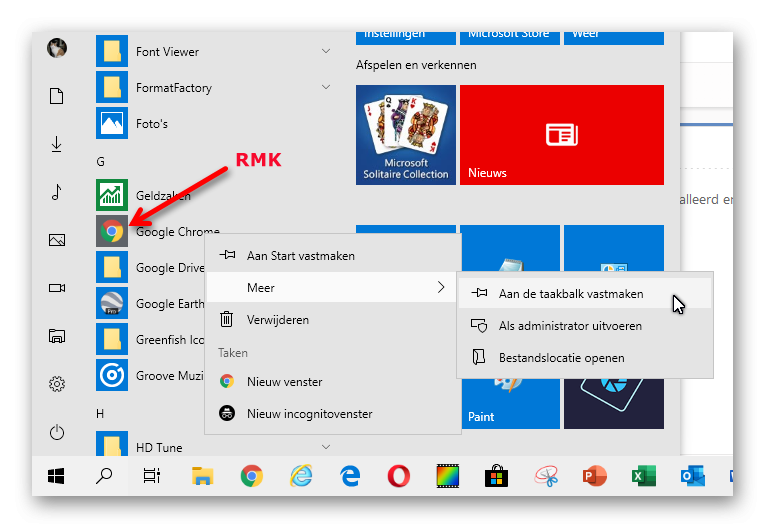765x528 pixels.
Task: Open the user account avatar in Start sidebar
Action: click(57, 48)
